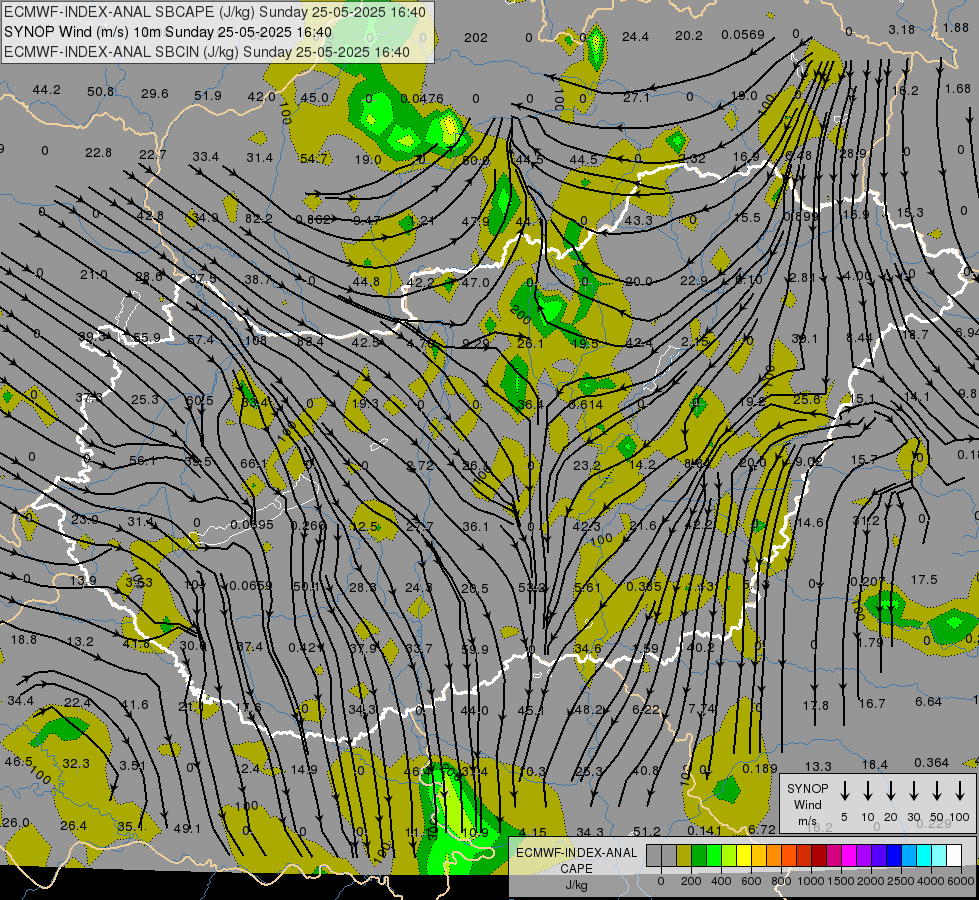Click the 2500 tick label on CAPE scale
The height and width of the screenshot is (900, 979).
coord(901,881)
